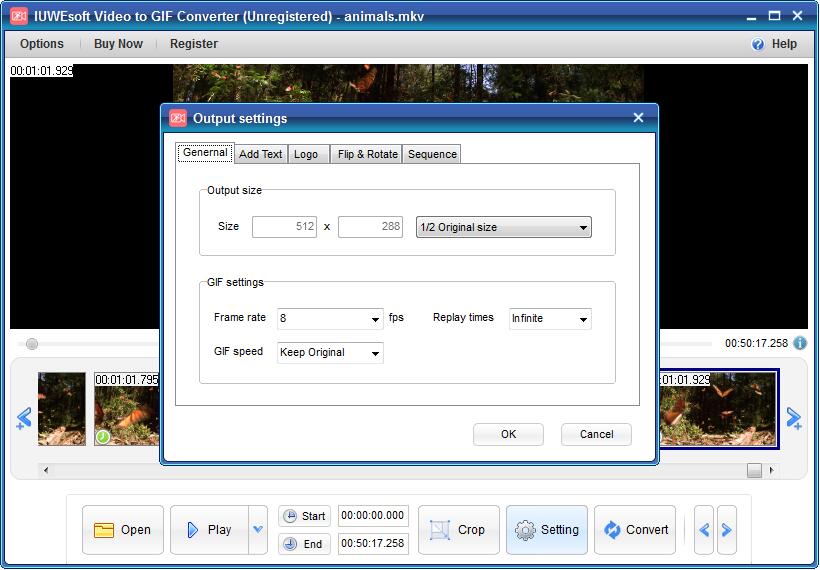Click Cancel in Output settings dialog

coord(596,435)
